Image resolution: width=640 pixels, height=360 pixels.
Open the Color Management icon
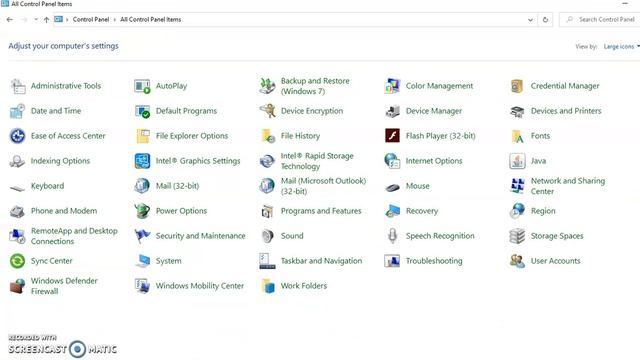point(392,86)
